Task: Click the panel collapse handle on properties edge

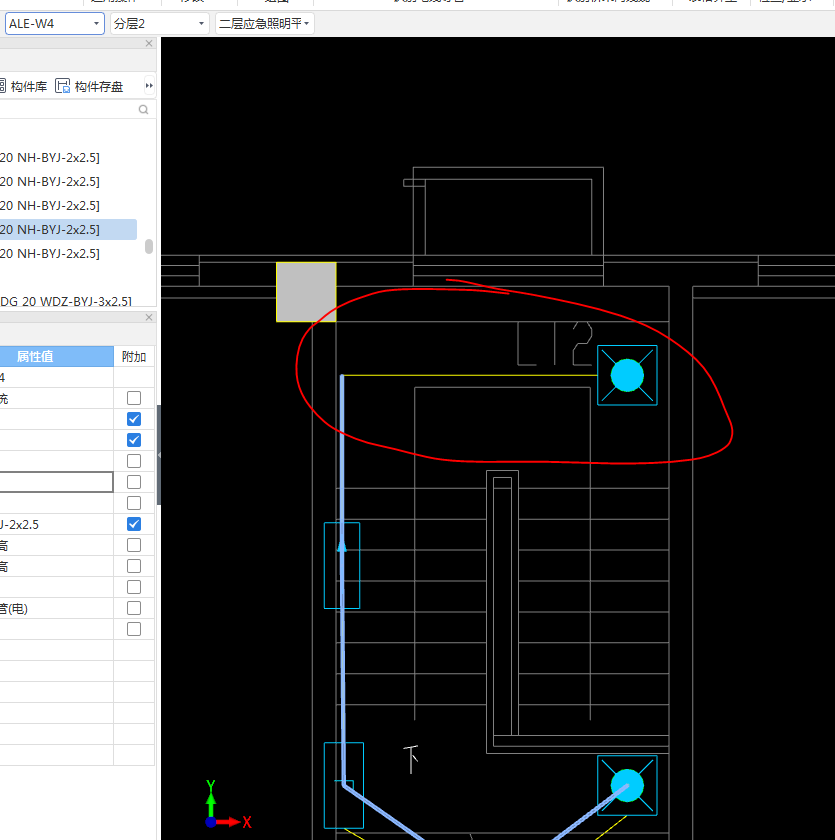Action: coord(159,455)
